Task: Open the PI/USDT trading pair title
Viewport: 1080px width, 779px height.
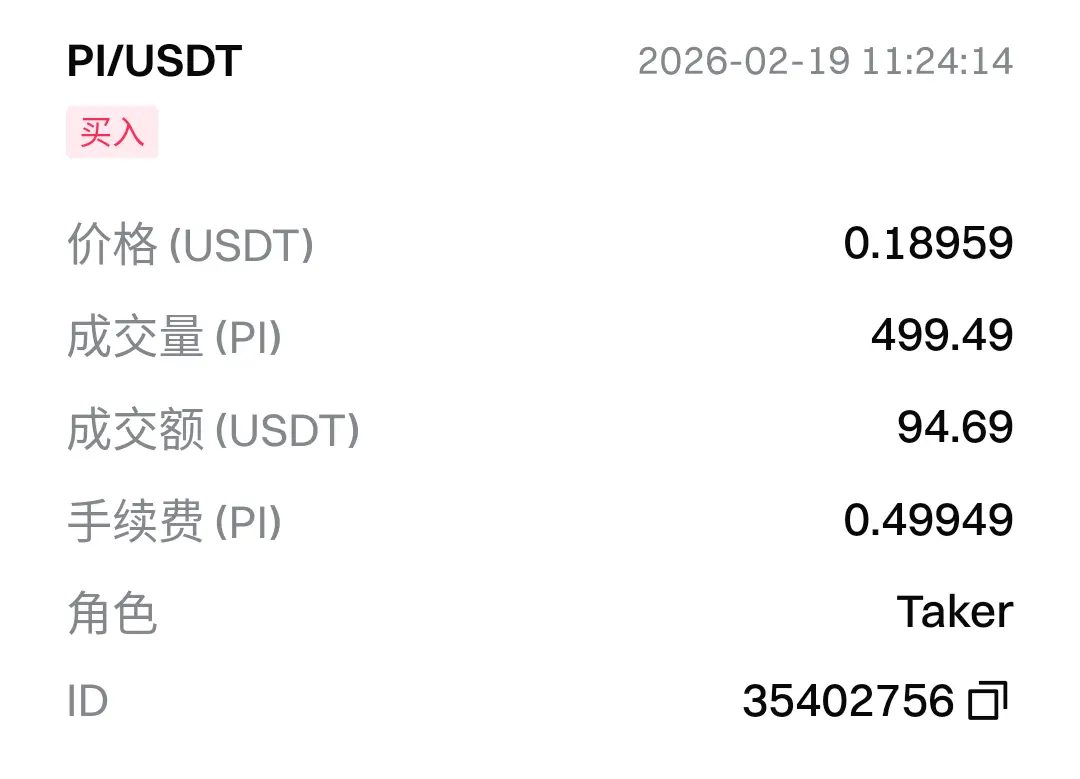Action: click(154, 61)
